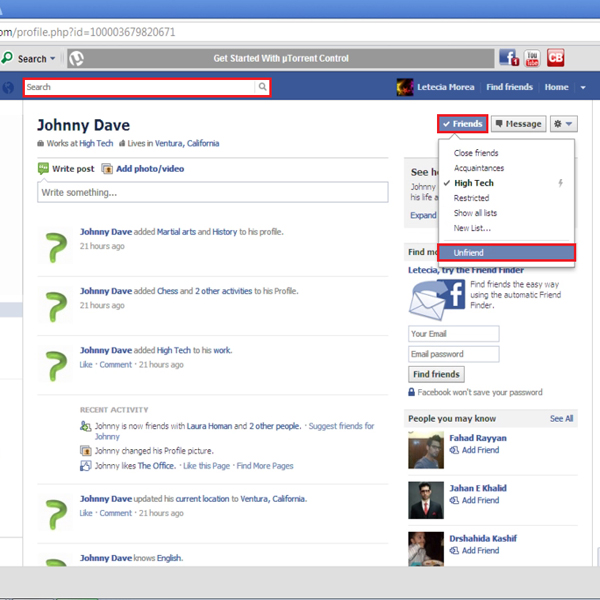Image resolution: width=600 pixels, height=600 pixels.
Task: Choose Show all lists in friend menu
Action: [475, 213]
